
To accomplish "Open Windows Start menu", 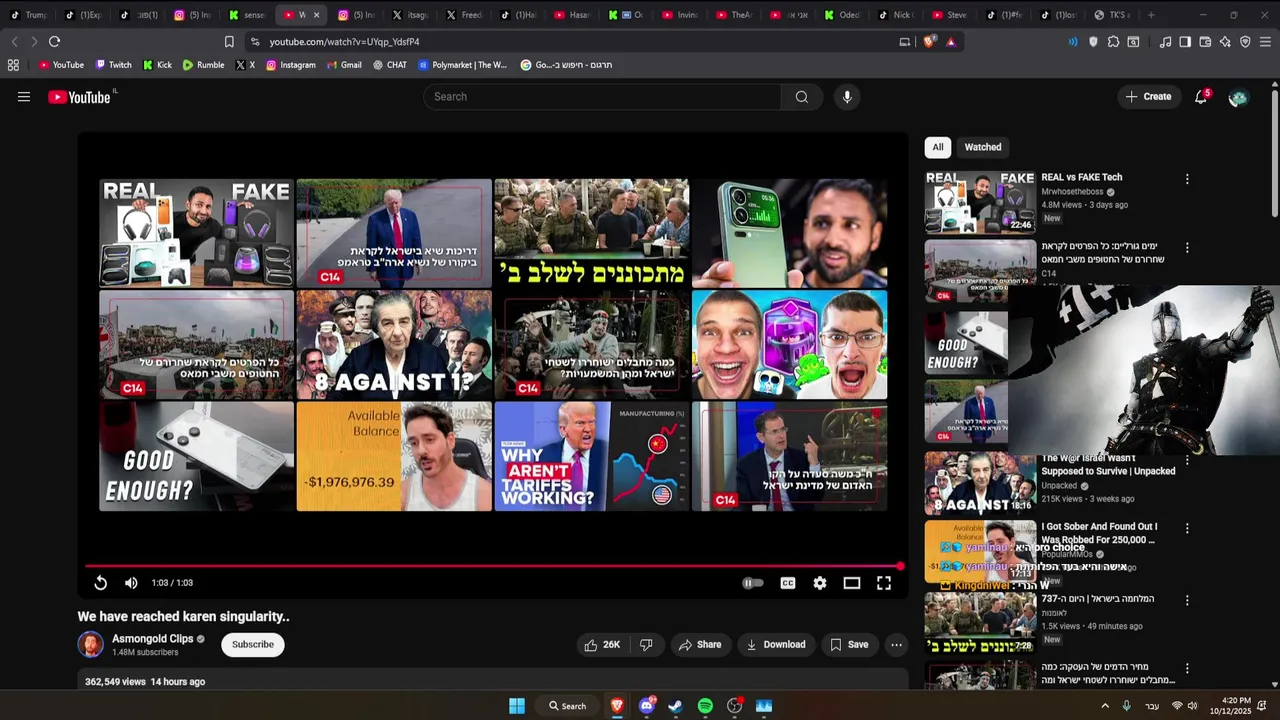I will [517, 706].
